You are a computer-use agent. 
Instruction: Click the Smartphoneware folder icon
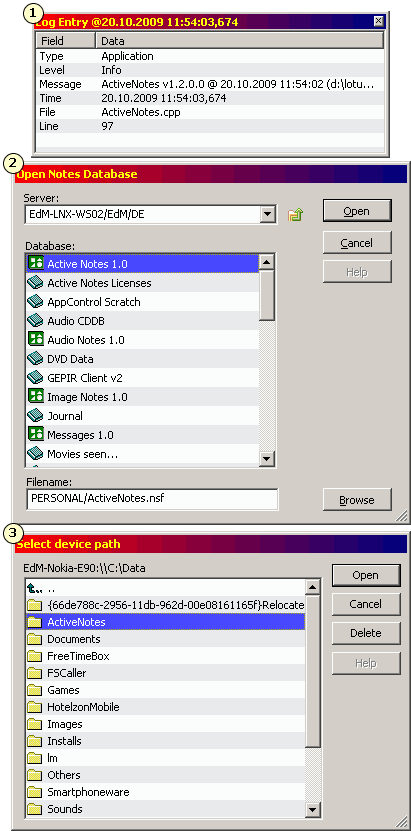pyautogui.click(x=35, y=792)
